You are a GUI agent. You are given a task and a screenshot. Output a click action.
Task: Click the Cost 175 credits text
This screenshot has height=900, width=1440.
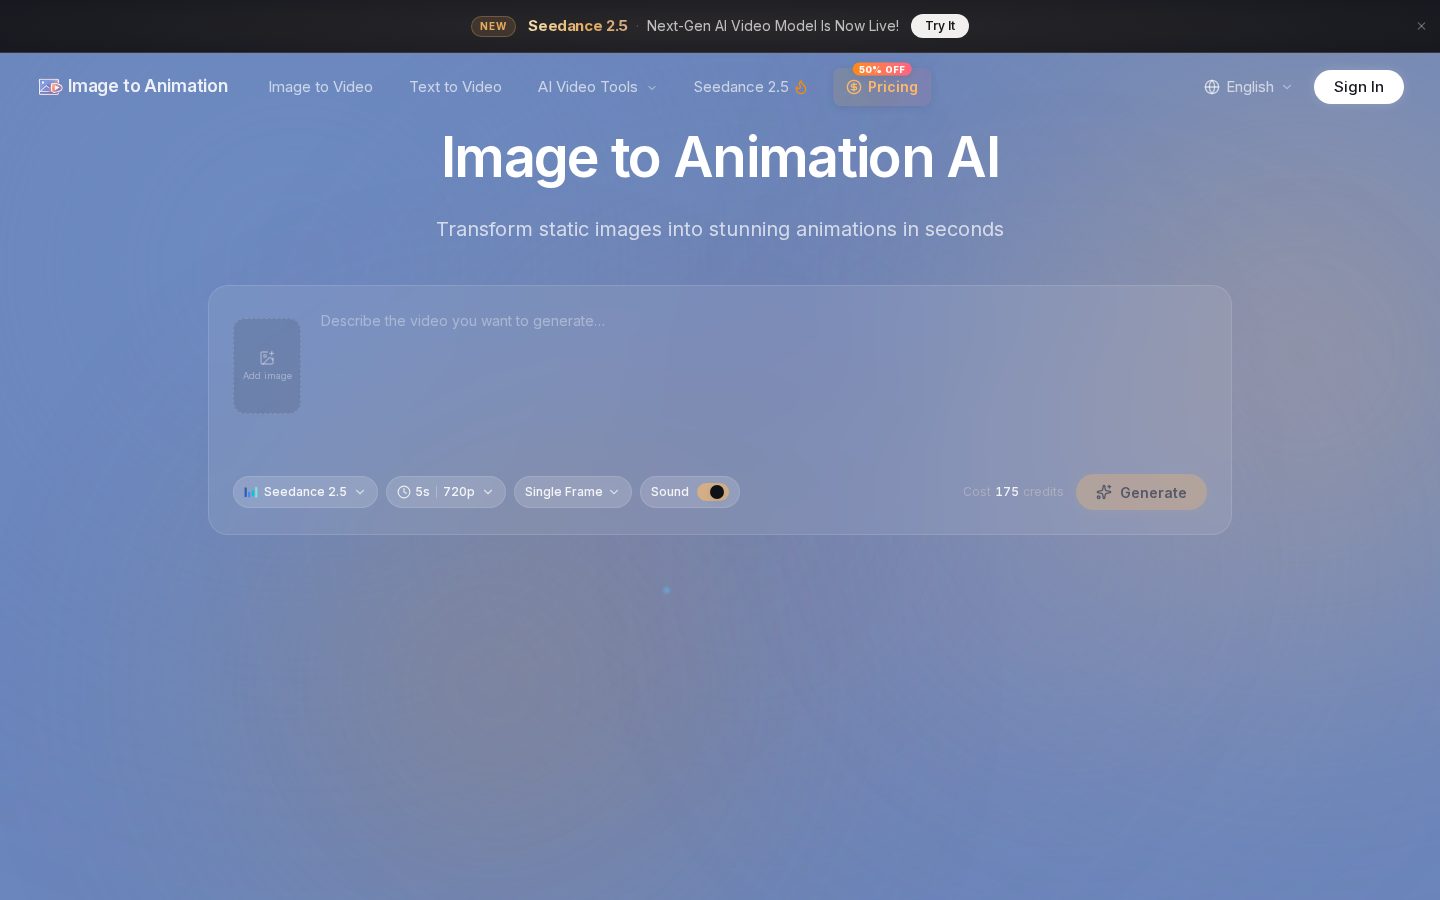click(1013, 492)
